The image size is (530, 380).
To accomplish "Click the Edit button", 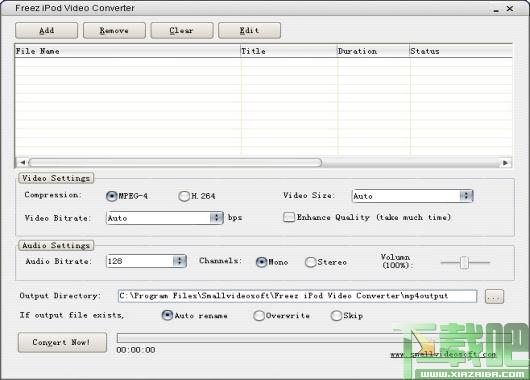I will pos(249,30).
